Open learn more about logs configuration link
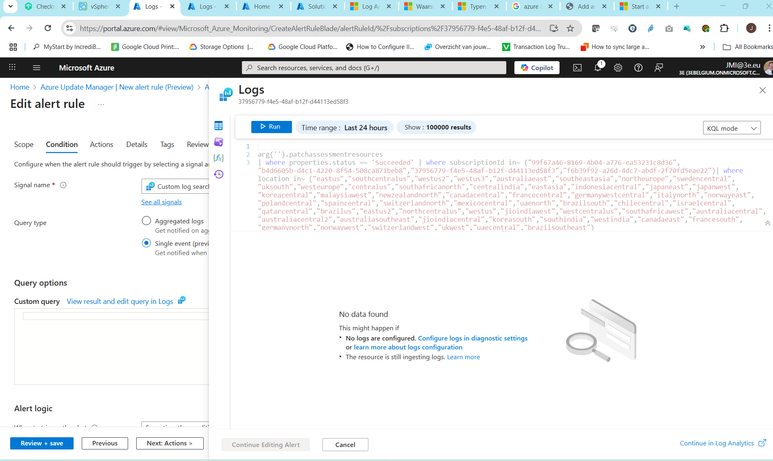Viewport: 773px width, 461px height. click(x=408, y=347)
